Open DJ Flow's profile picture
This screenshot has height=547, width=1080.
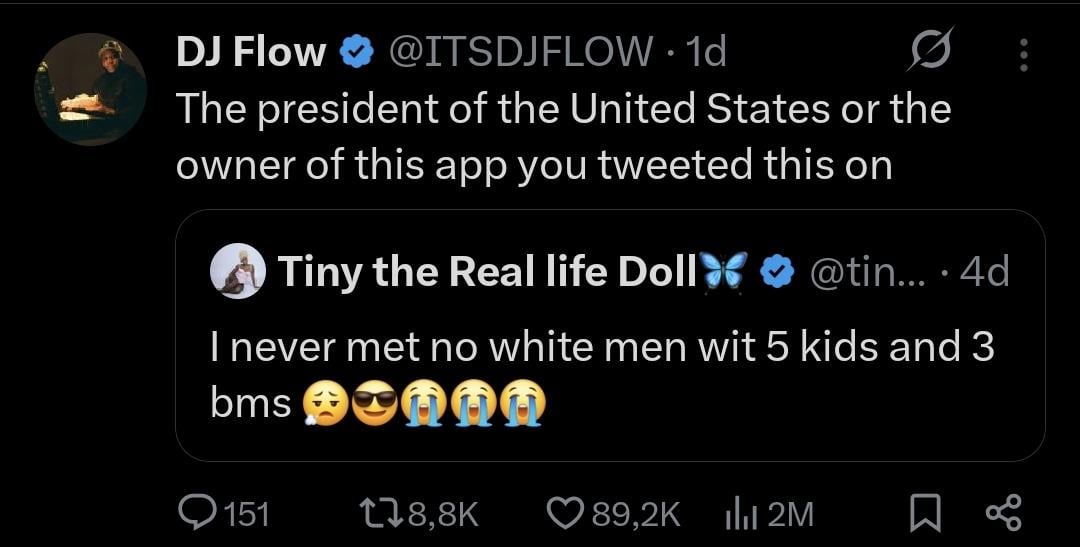pos(90,90)
